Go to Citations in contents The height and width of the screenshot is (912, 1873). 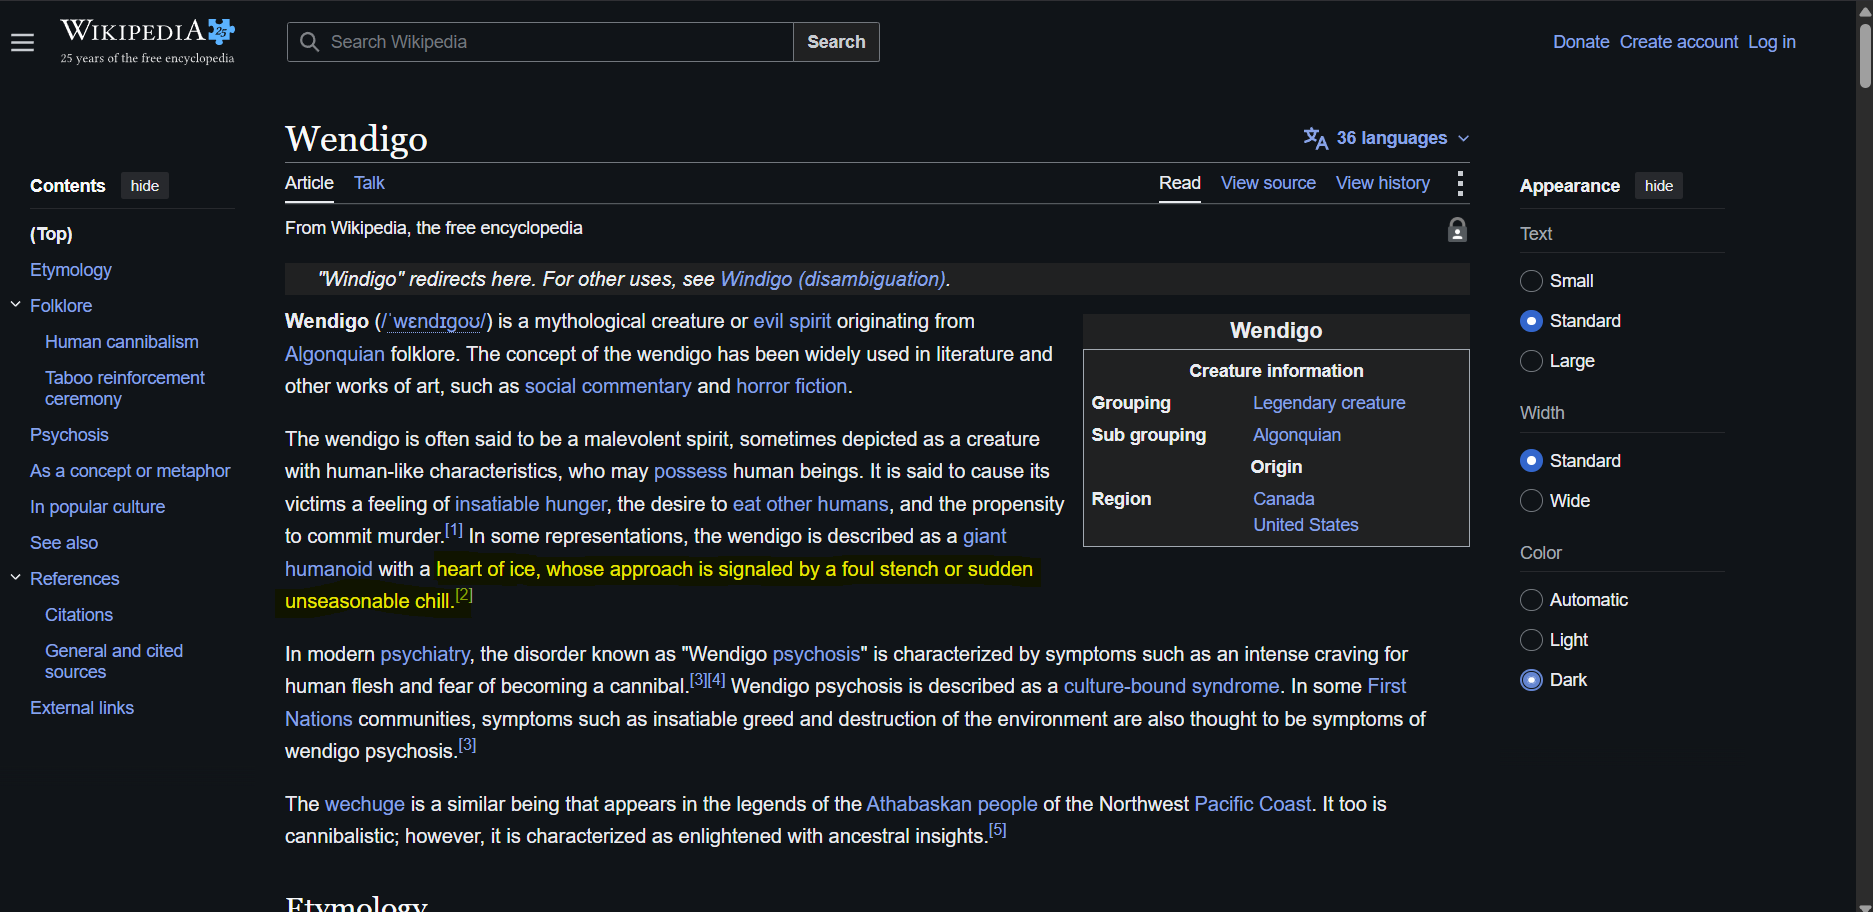click(x=79, y=615)
